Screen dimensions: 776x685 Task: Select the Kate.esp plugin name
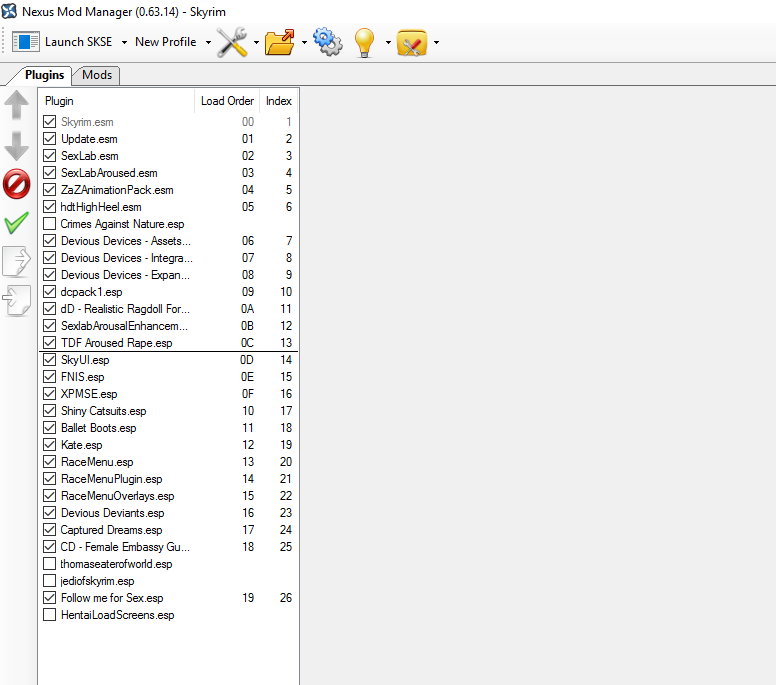tap(82, 444)
